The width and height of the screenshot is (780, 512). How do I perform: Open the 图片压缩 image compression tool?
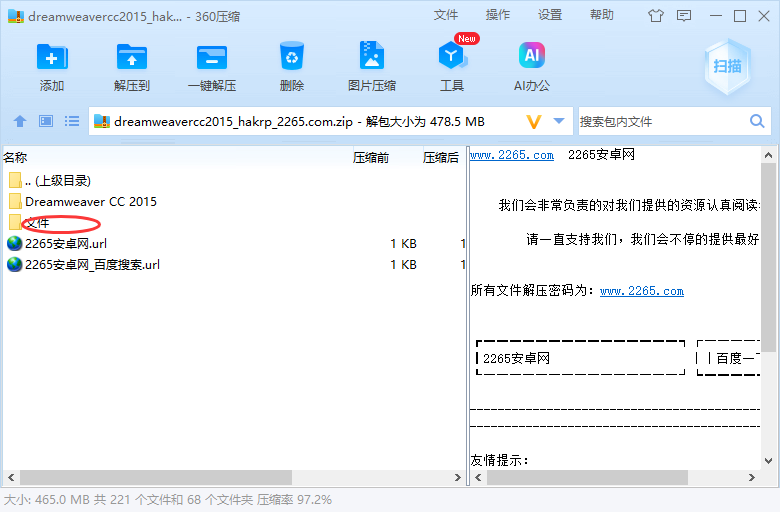coord(372,55)
